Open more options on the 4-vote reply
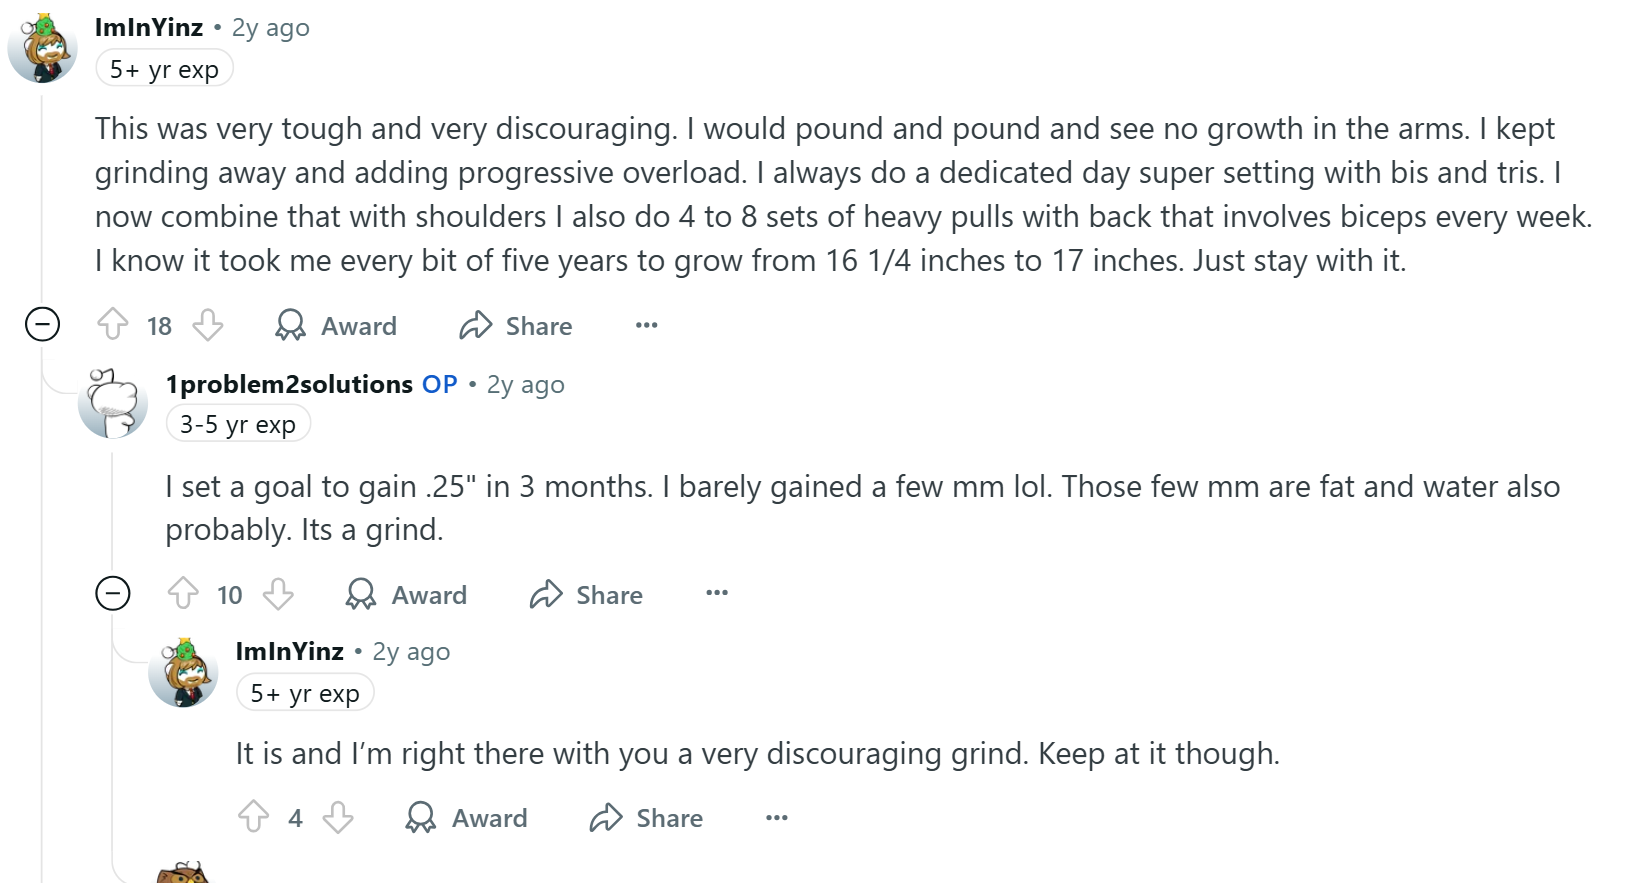The image size is (1642, 883). click(777, 817)
